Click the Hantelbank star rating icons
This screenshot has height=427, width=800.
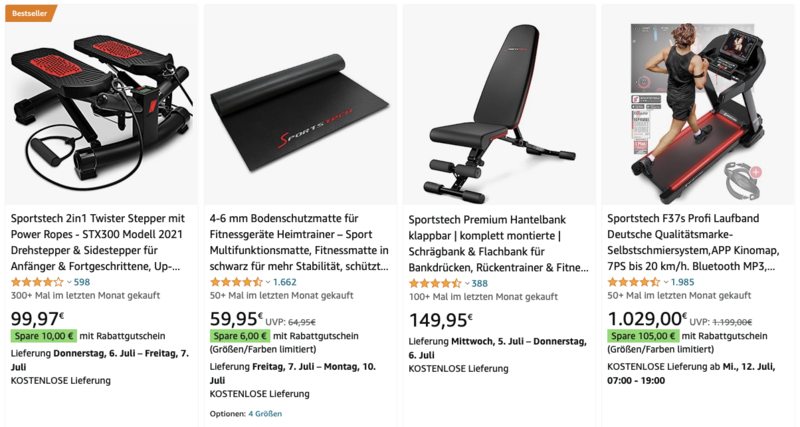434,283
